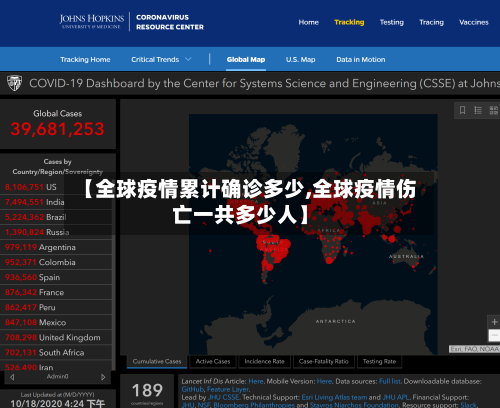Select Russia in the country cases list
The width and height of the screenshot is (500, 408).
pos(56,232)
